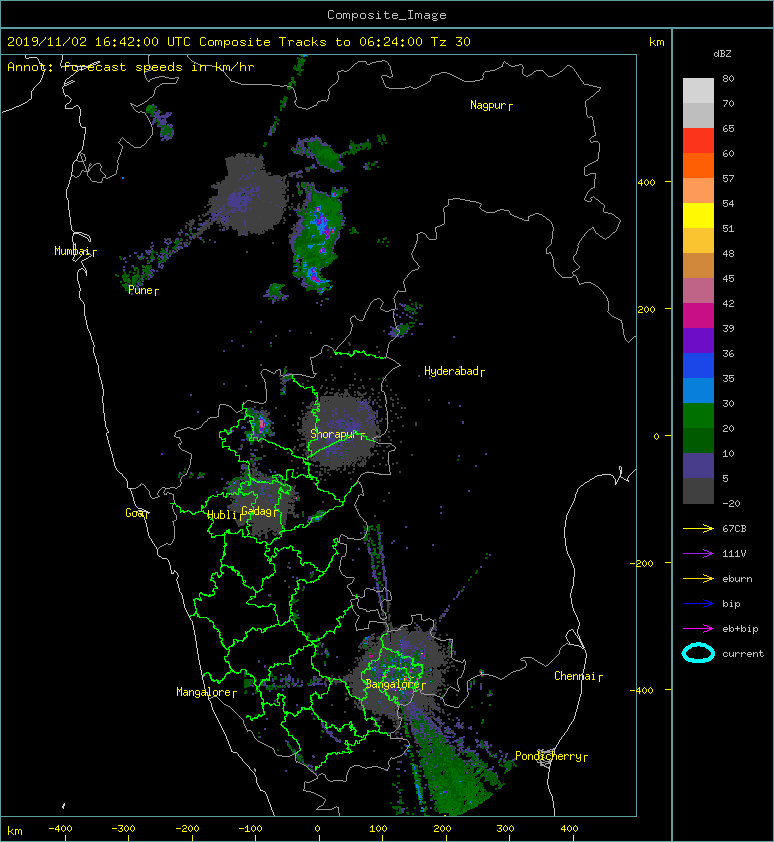Image resolution: width=774 pixels, height=842 pixels.
Task: Click the bip blue arrow legend icon
Action: point(698,604)
